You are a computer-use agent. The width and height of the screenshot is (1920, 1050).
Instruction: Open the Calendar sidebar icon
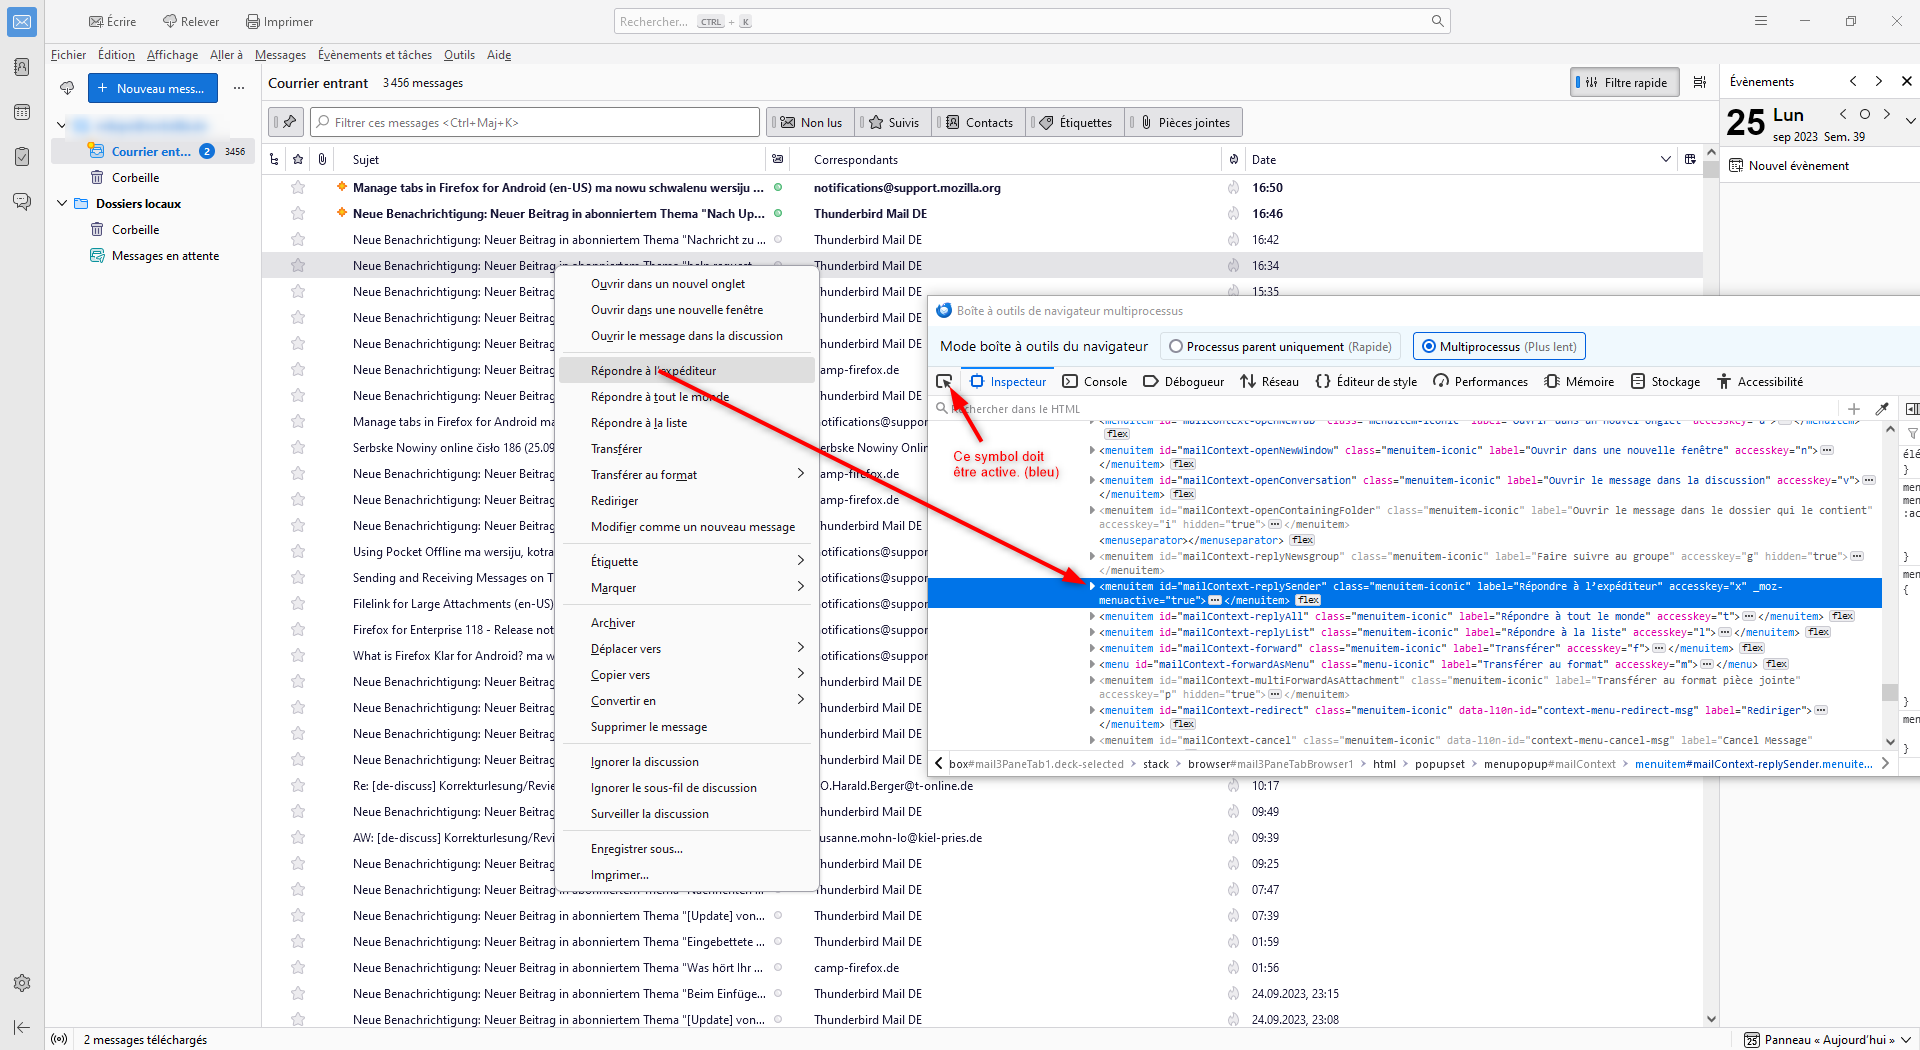coord(22,112)
